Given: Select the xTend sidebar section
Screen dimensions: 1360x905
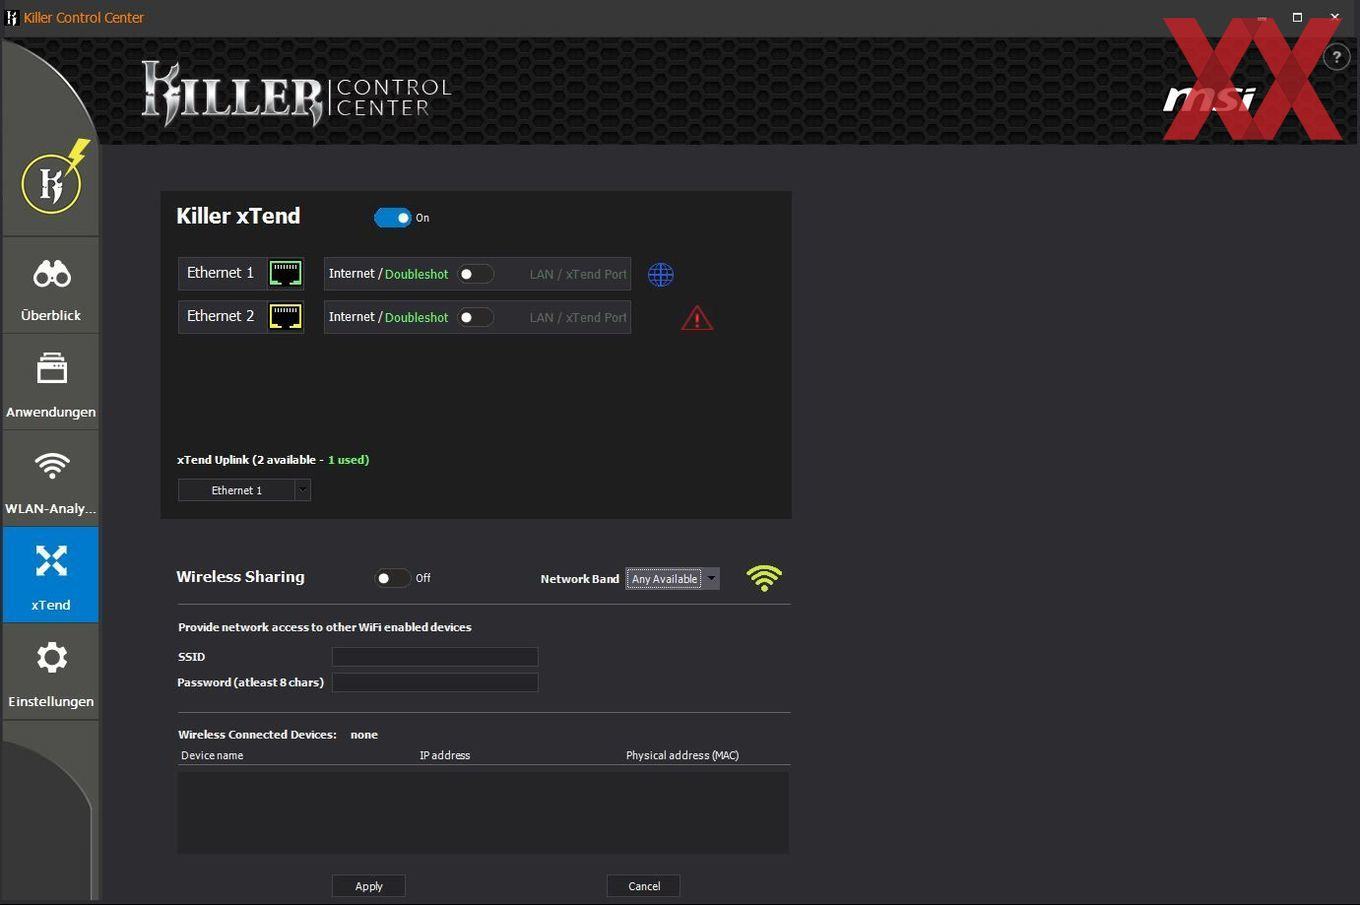Looking at the screenshot, I should [51, 575].
